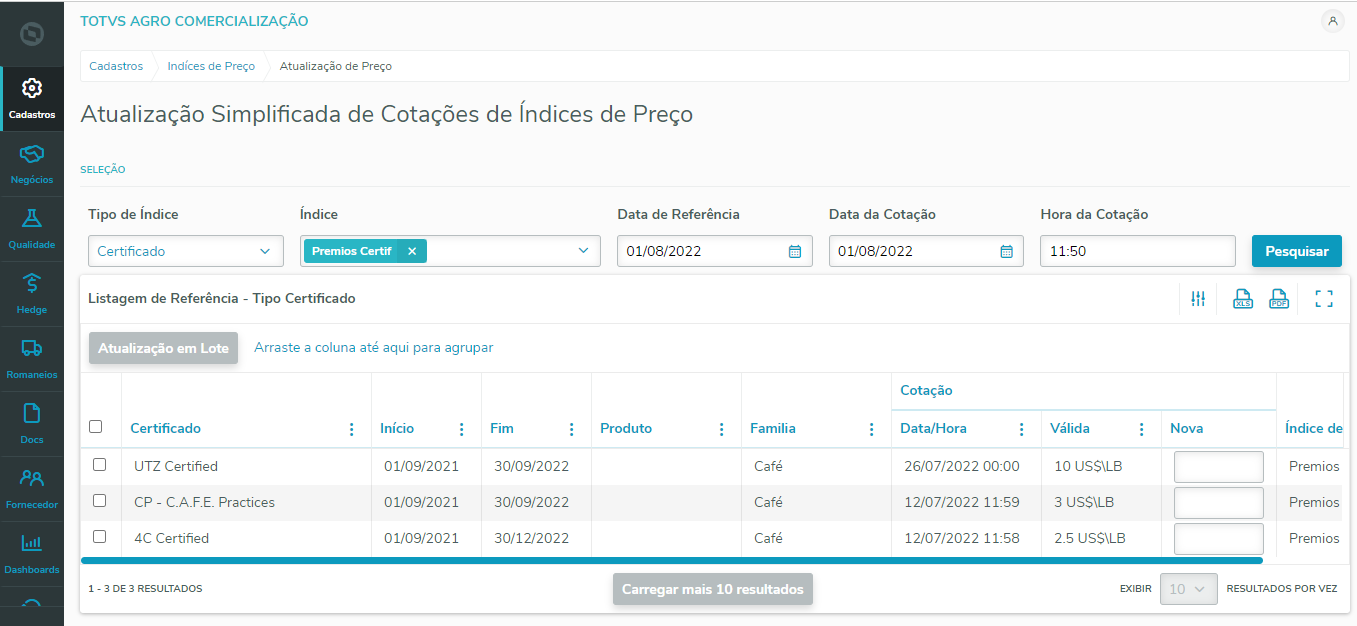Click TOTVS AGRO COMERCIALIZAÇÃO title
This screenshot has width=1357, height=626.
194,21
